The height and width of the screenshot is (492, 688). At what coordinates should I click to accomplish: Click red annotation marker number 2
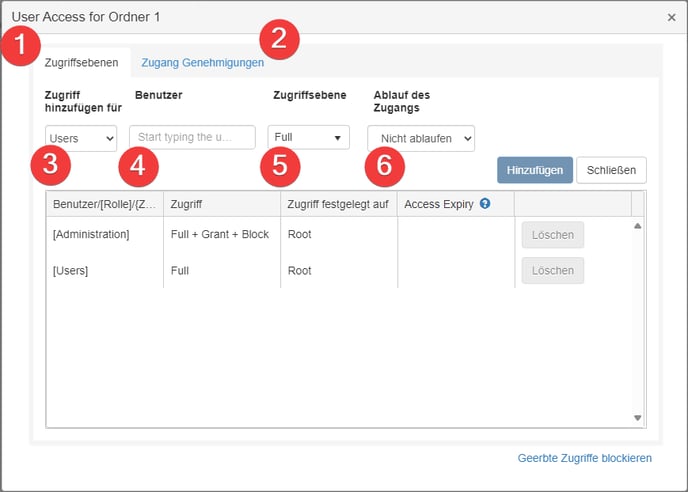pos(279,40)
